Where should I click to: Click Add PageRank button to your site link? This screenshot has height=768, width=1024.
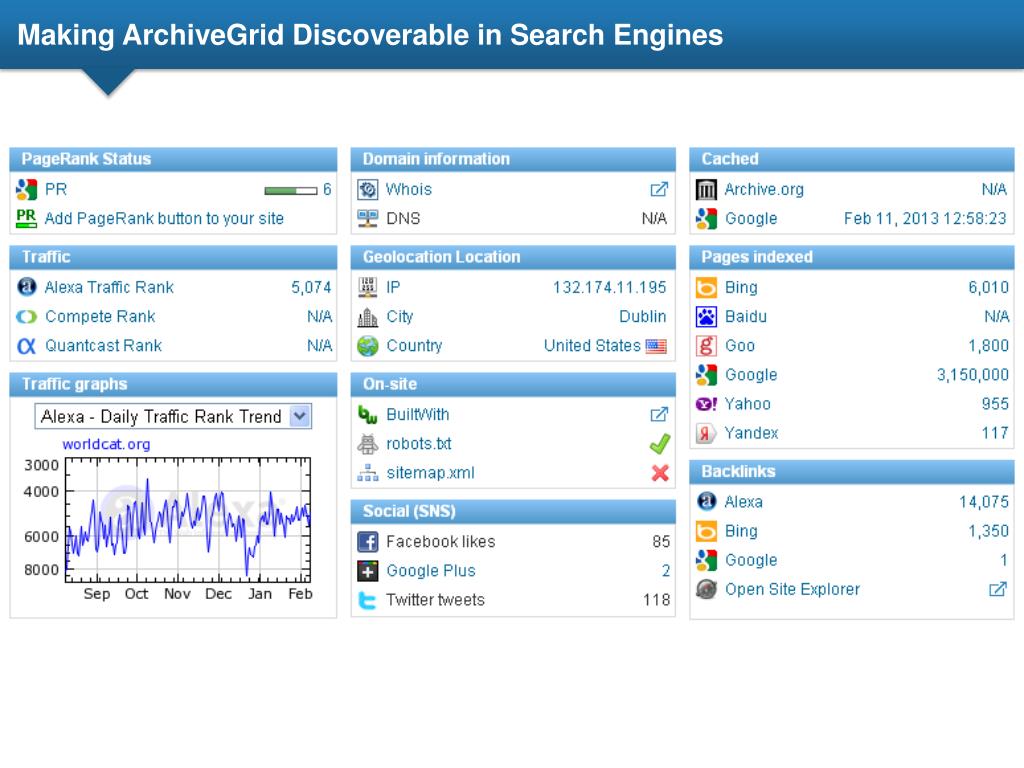pos(164,218)
